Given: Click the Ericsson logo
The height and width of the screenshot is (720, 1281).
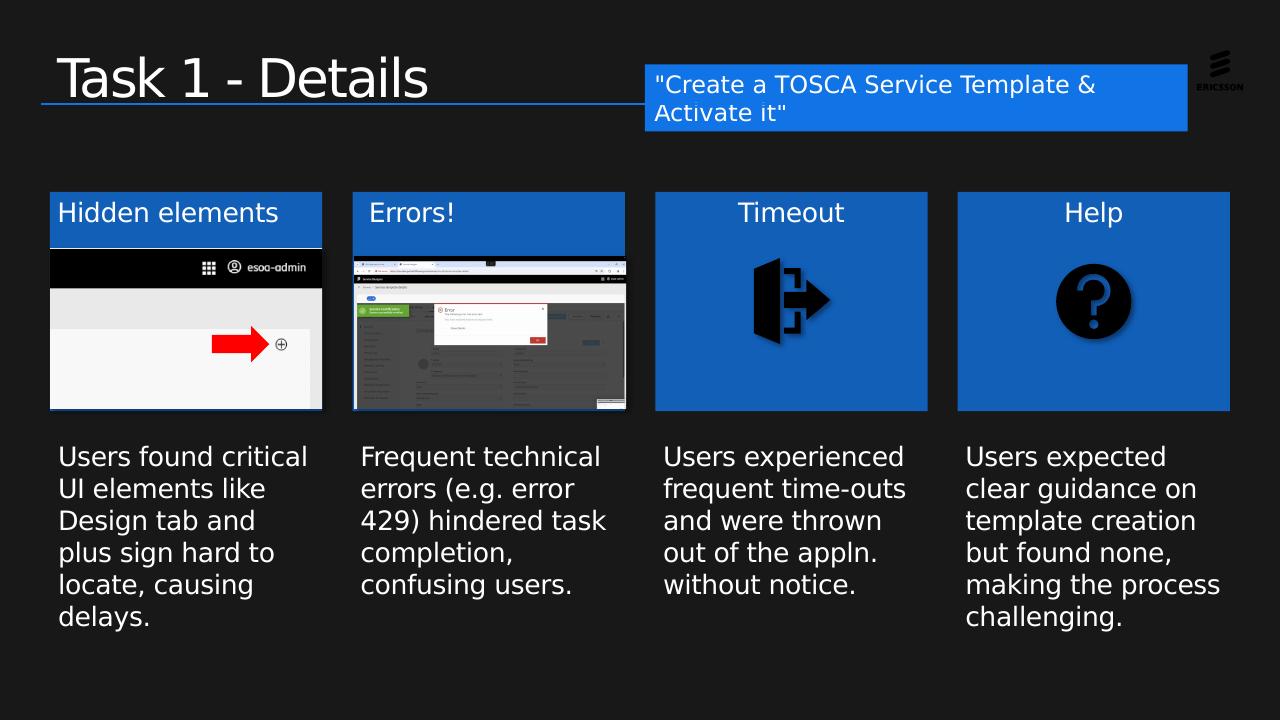Looking at the screenshot, I should tap(1219, 70).
